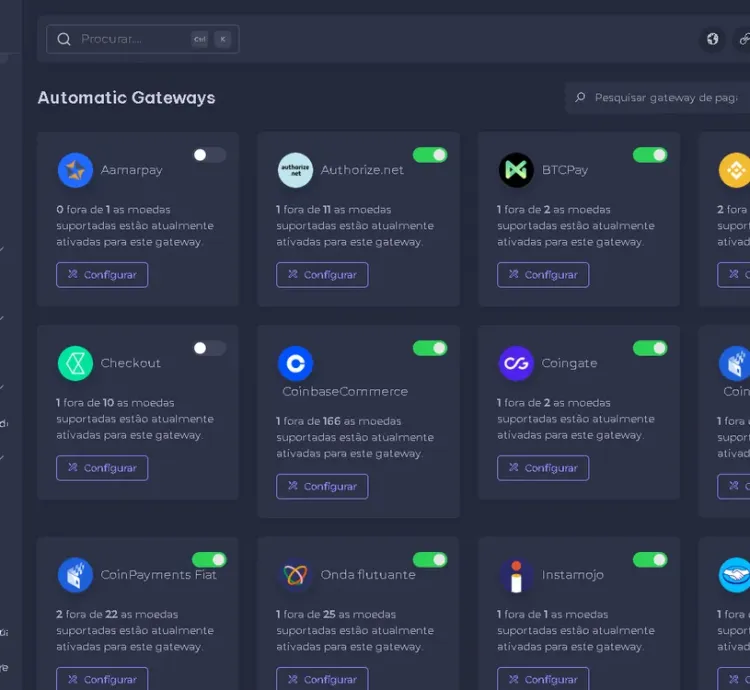Disable the Coingate gateway toggle

coord(650,348)
